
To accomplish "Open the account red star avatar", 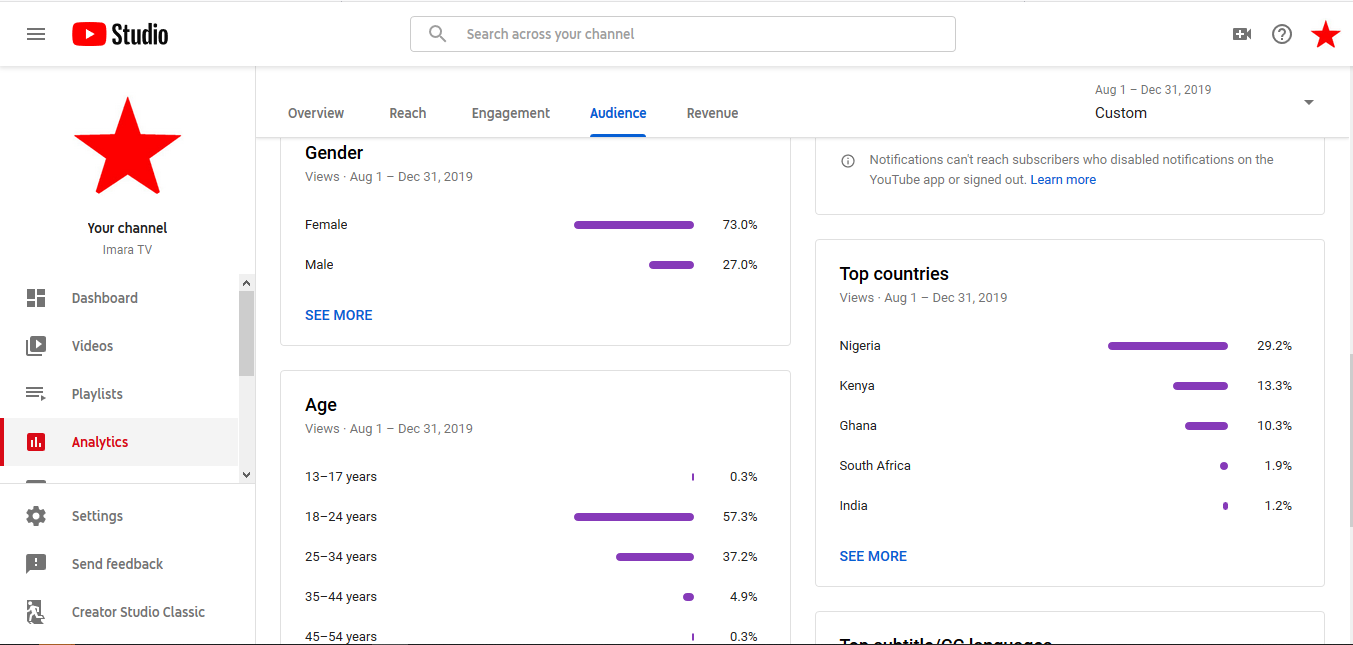I will click(x=1326, y=34).
